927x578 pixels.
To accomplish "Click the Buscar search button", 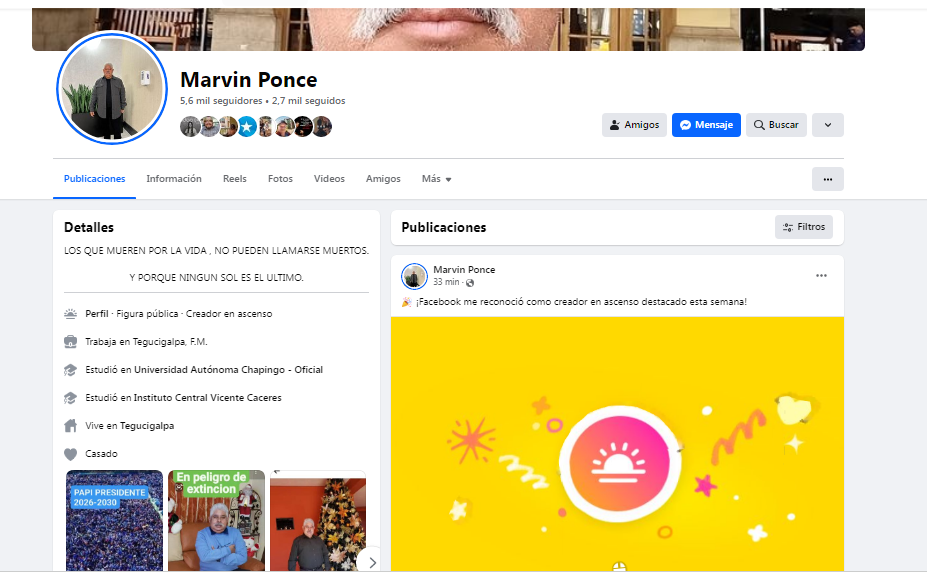I will point(776,125).
